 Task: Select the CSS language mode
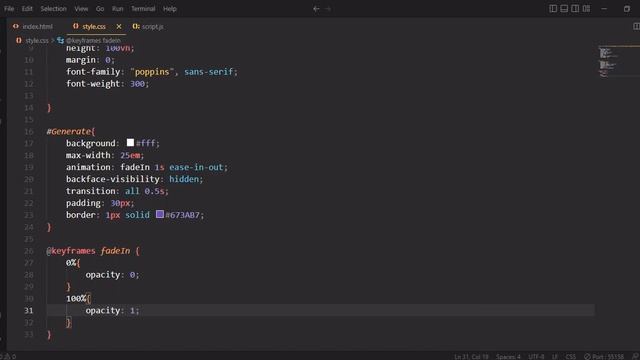coord(571,357)
